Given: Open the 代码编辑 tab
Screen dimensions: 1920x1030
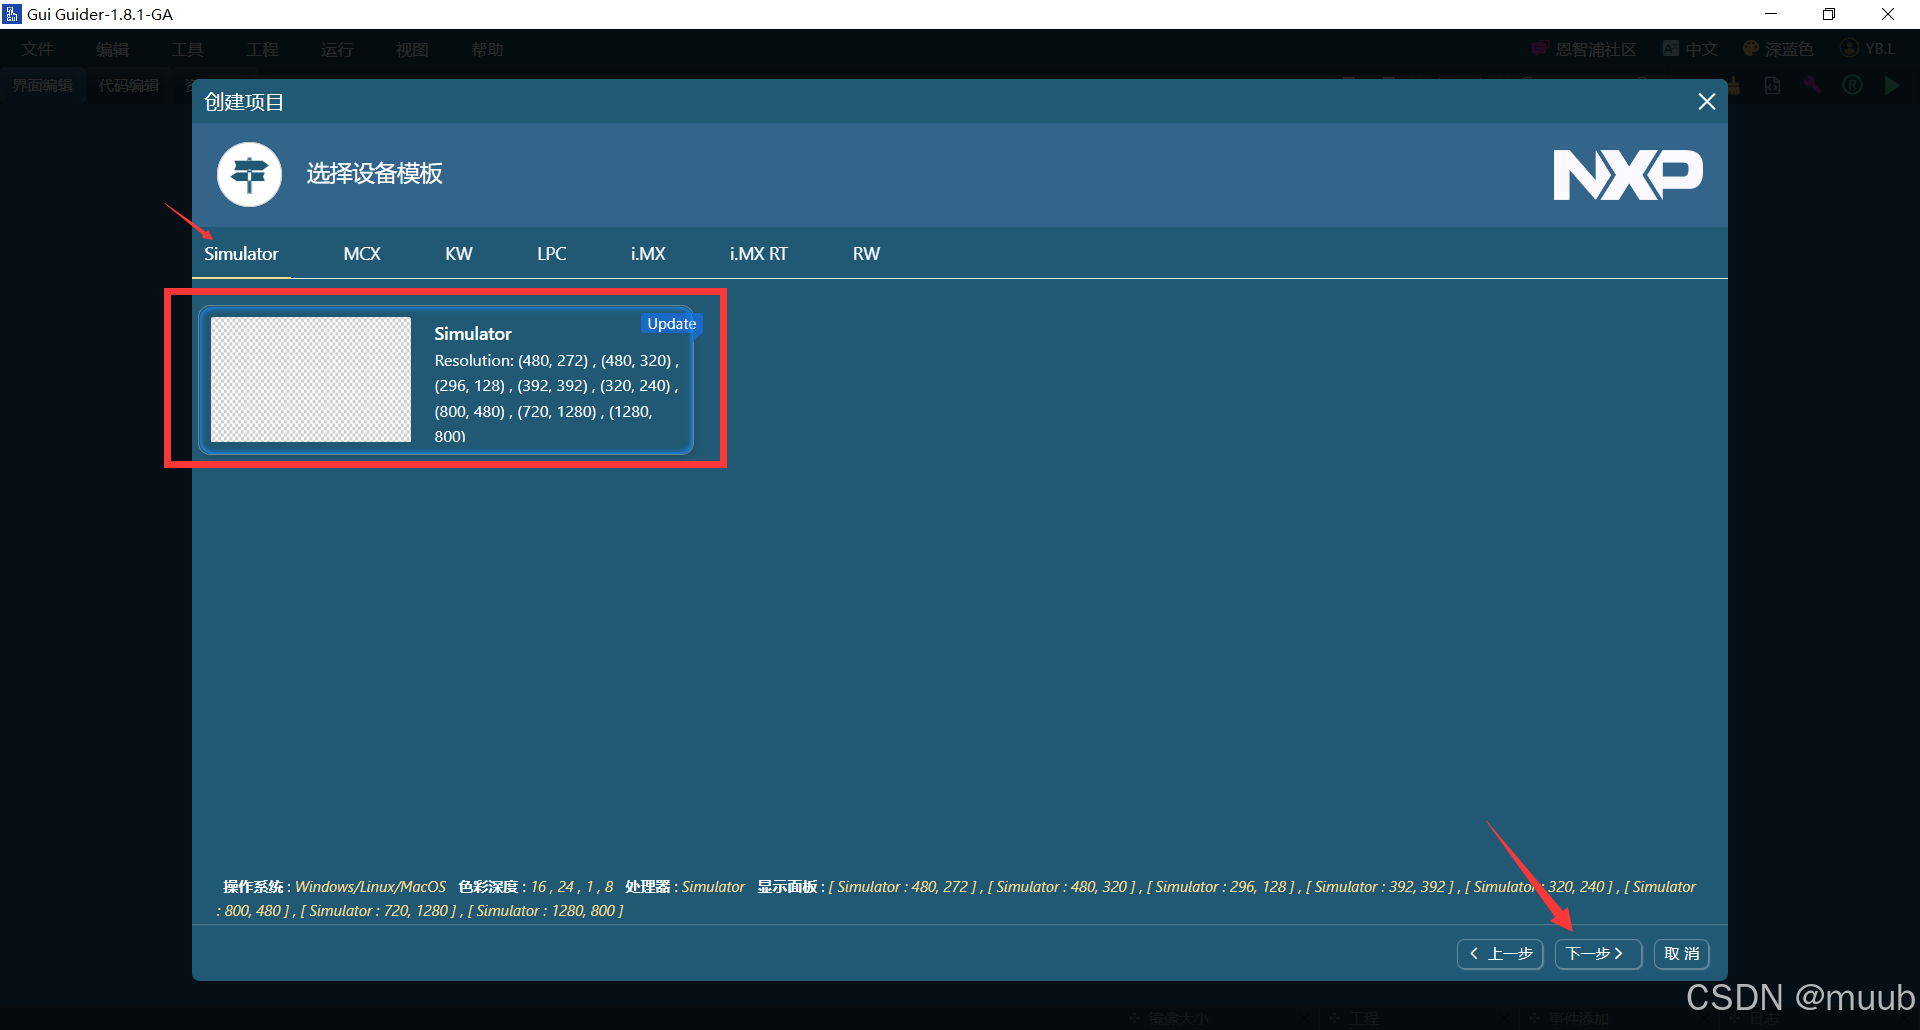Looking at the screenshot, I should (128, 85).
